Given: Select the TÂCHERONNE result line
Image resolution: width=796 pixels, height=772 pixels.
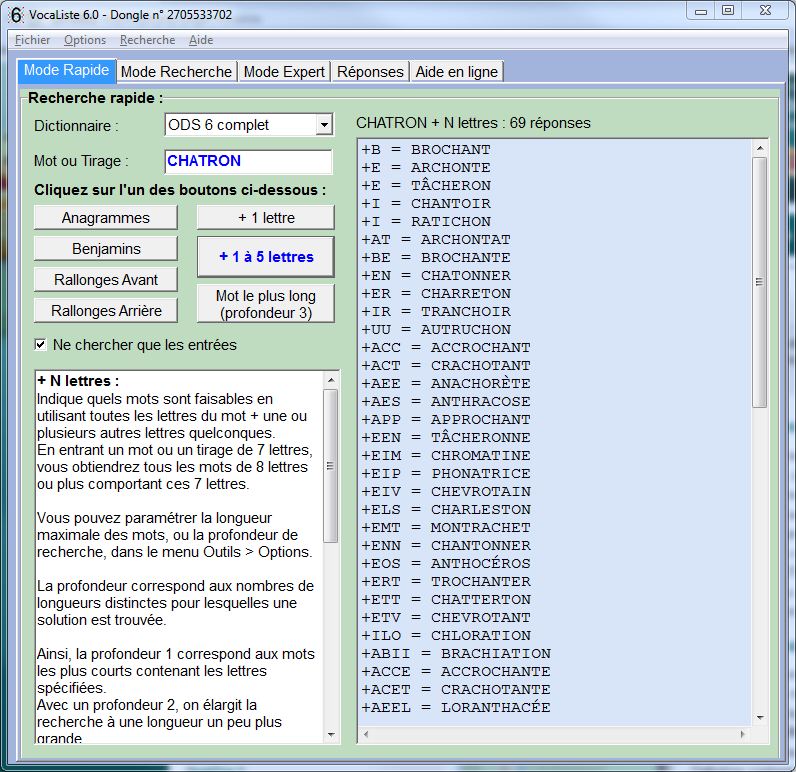Looking at the screenshot, I should click(446, 438).
